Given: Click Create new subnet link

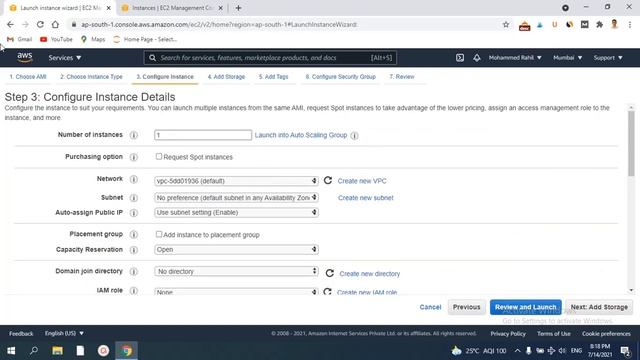Looking at the screenshot, I should click(x=366, y=198).
